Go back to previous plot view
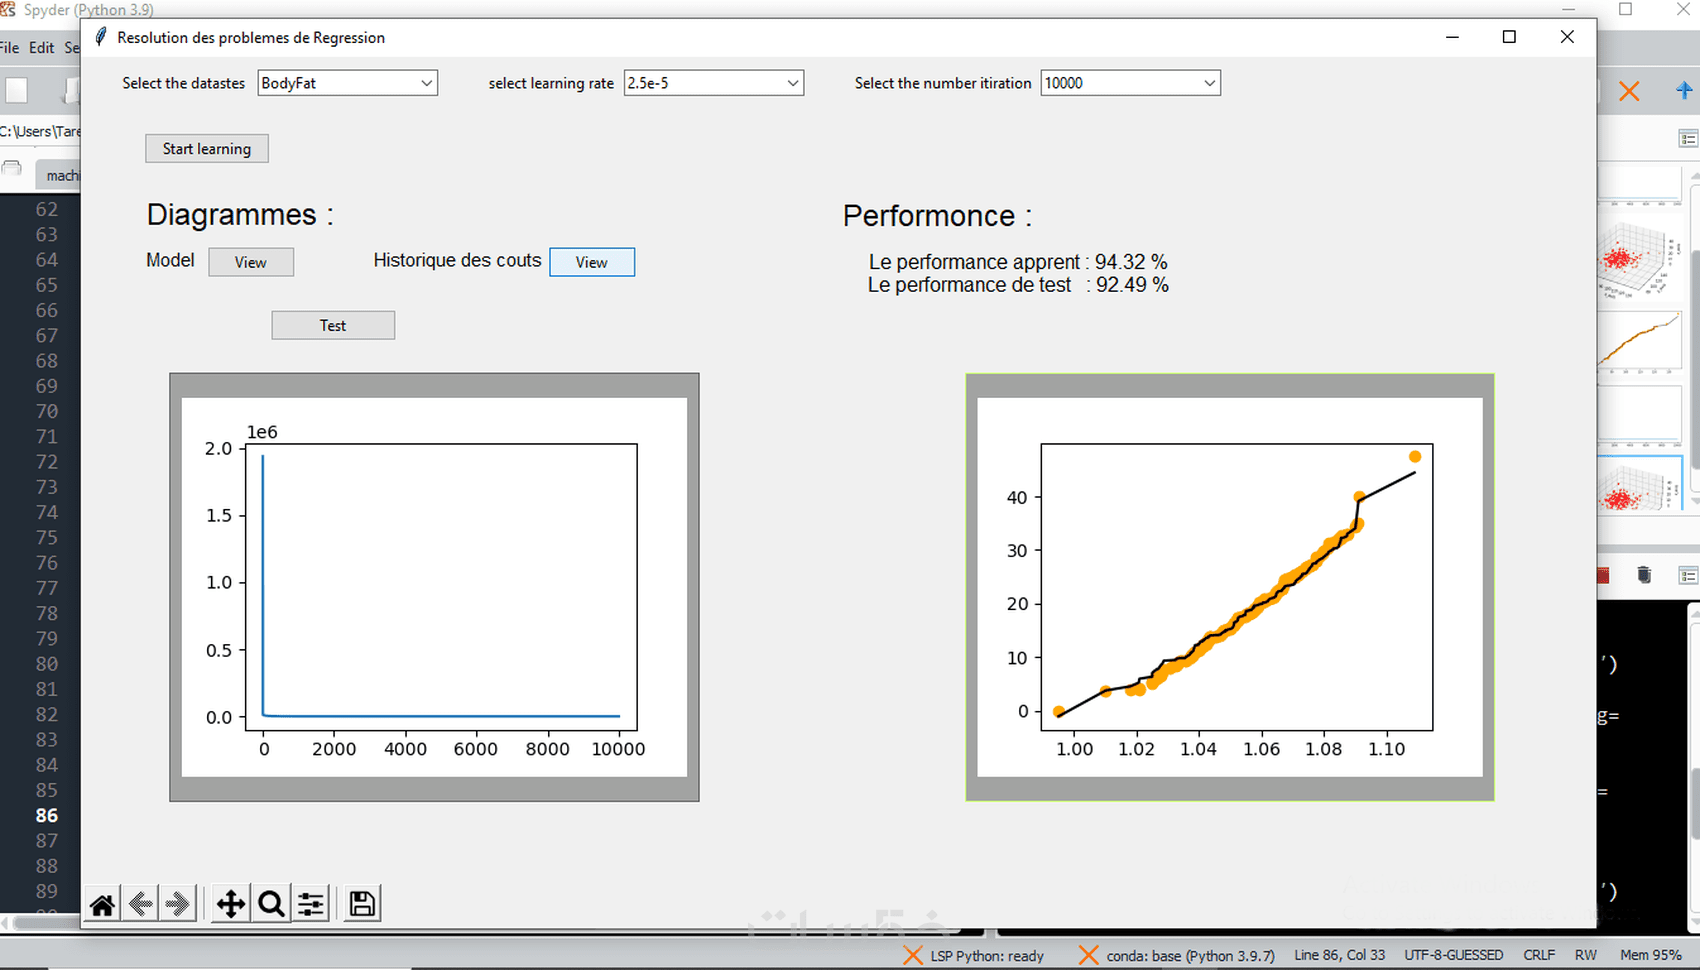 coord(141,904)
